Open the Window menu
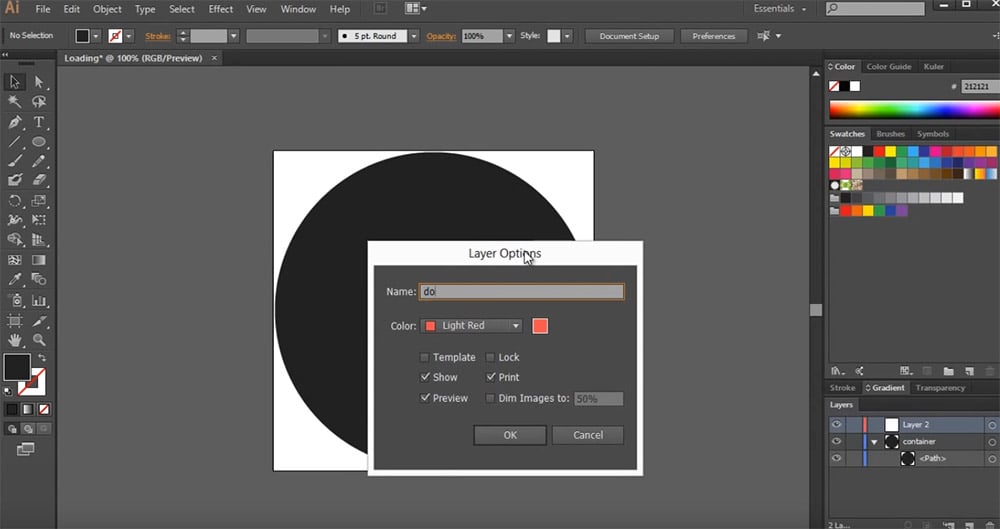 (x=298, y=9)
